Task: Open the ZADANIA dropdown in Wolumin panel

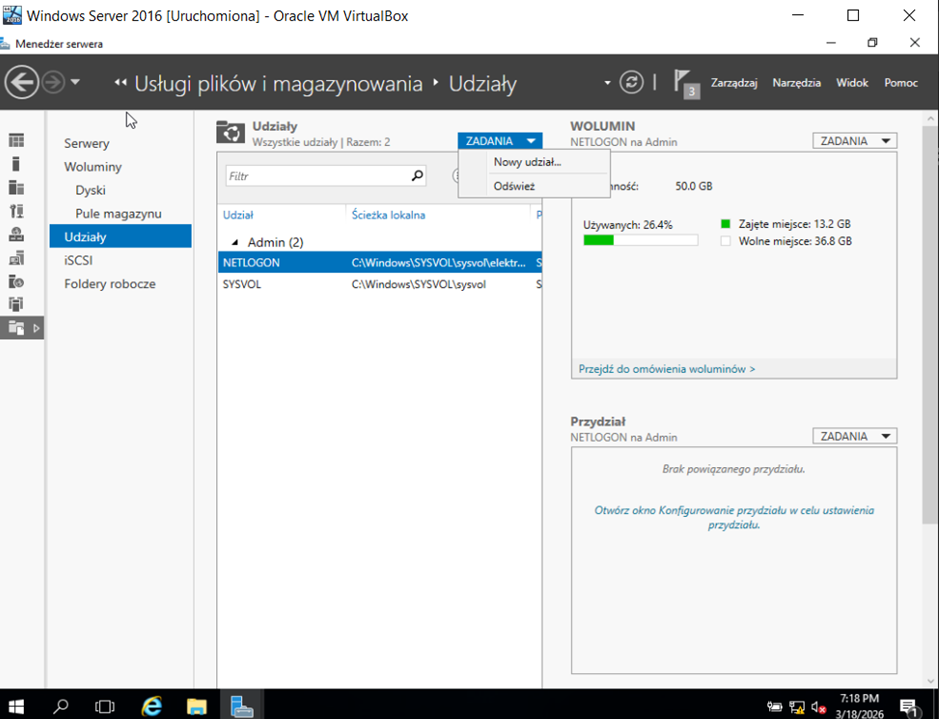Action: tap(855, 141)
